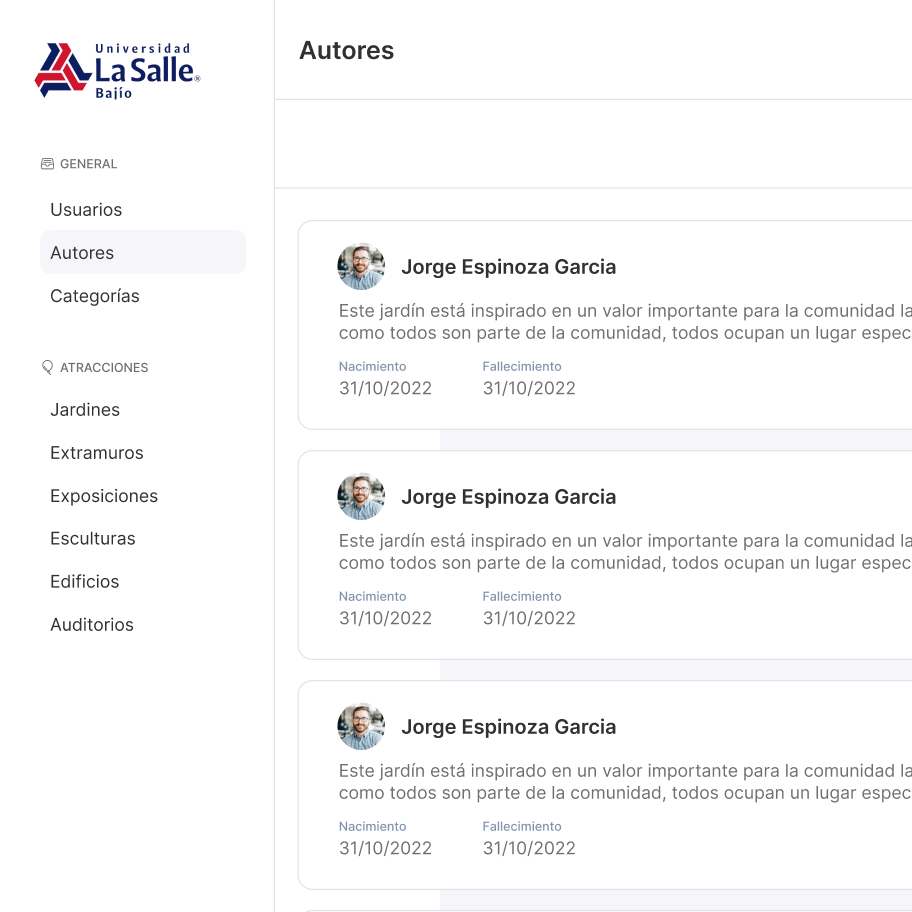Screen dimensions: 912x912
Task: Open third Jorge Espinoza Garcia author name
Action: pos(508,727)
